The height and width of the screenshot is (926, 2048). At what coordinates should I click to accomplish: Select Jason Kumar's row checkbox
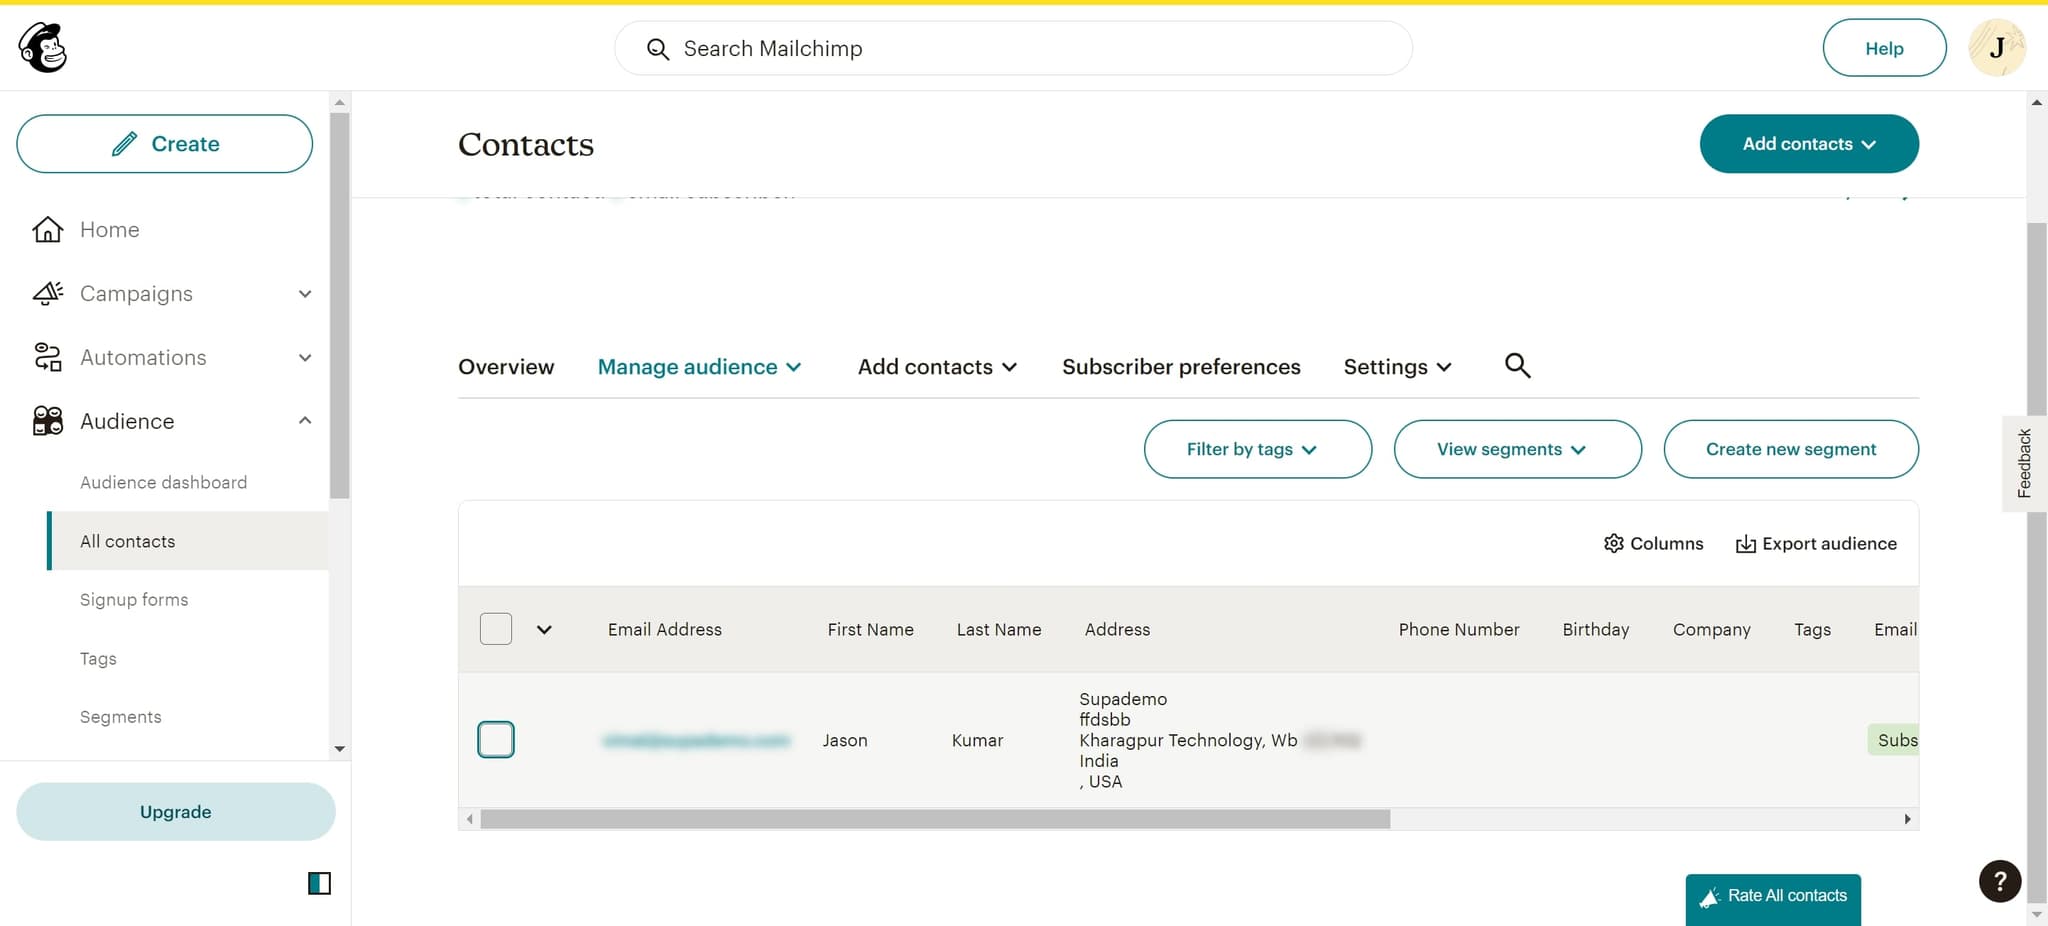coord(496,740)
